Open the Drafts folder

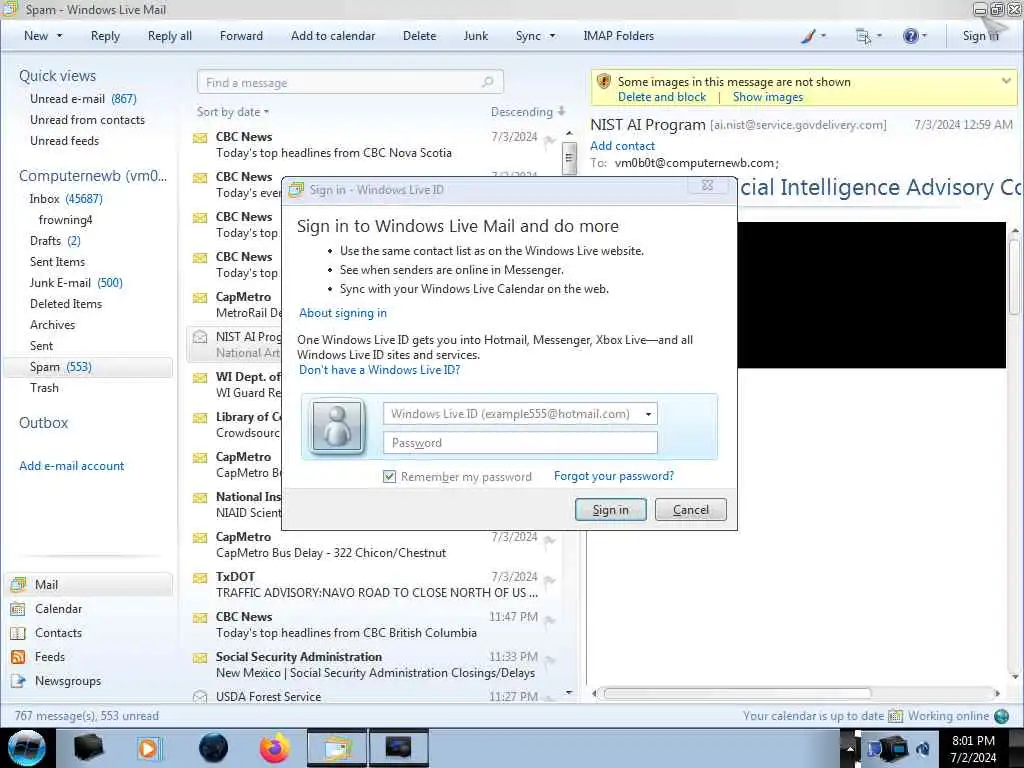point(55,241)
